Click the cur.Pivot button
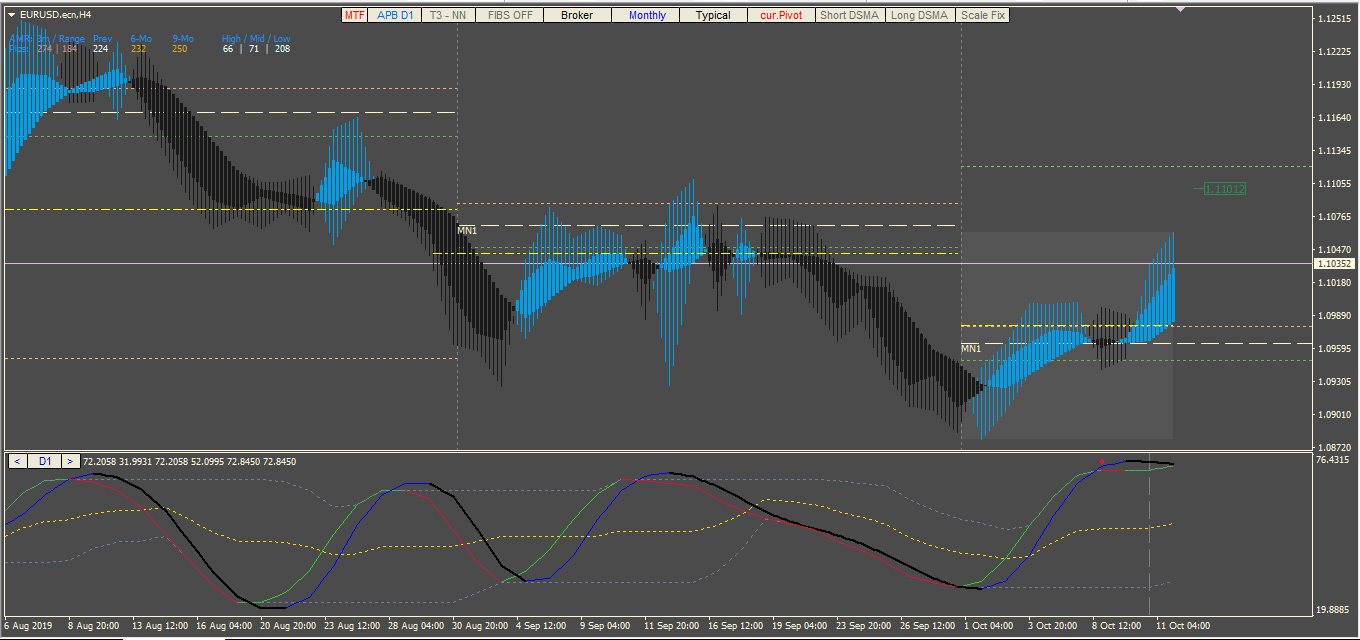The height and width of the screenshot is (640, 1360). pyautogui.click(x=781, y=15)
